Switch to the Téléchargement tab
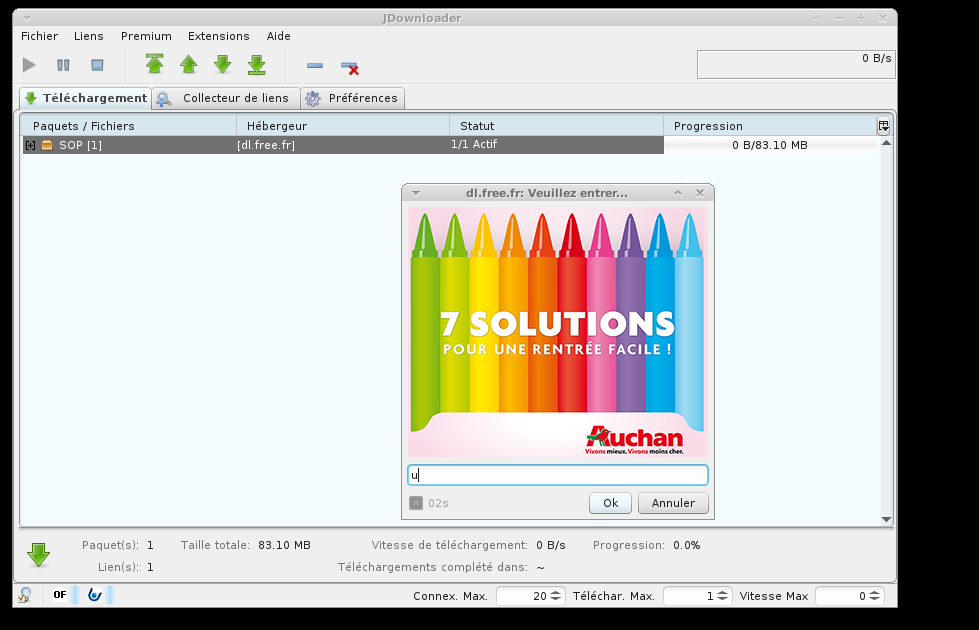The width and height of the screenshot is (979, 630). coord(86,98)
